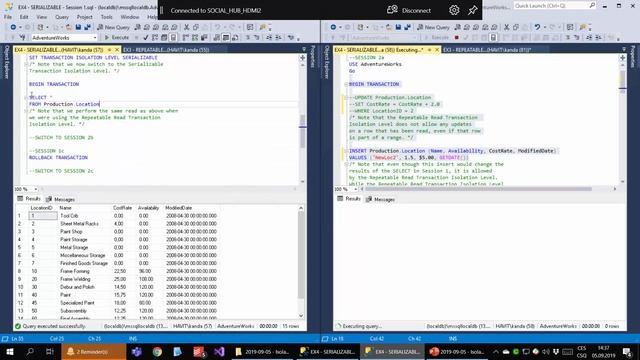Select LocationID cell 1 in results grid

43,216
